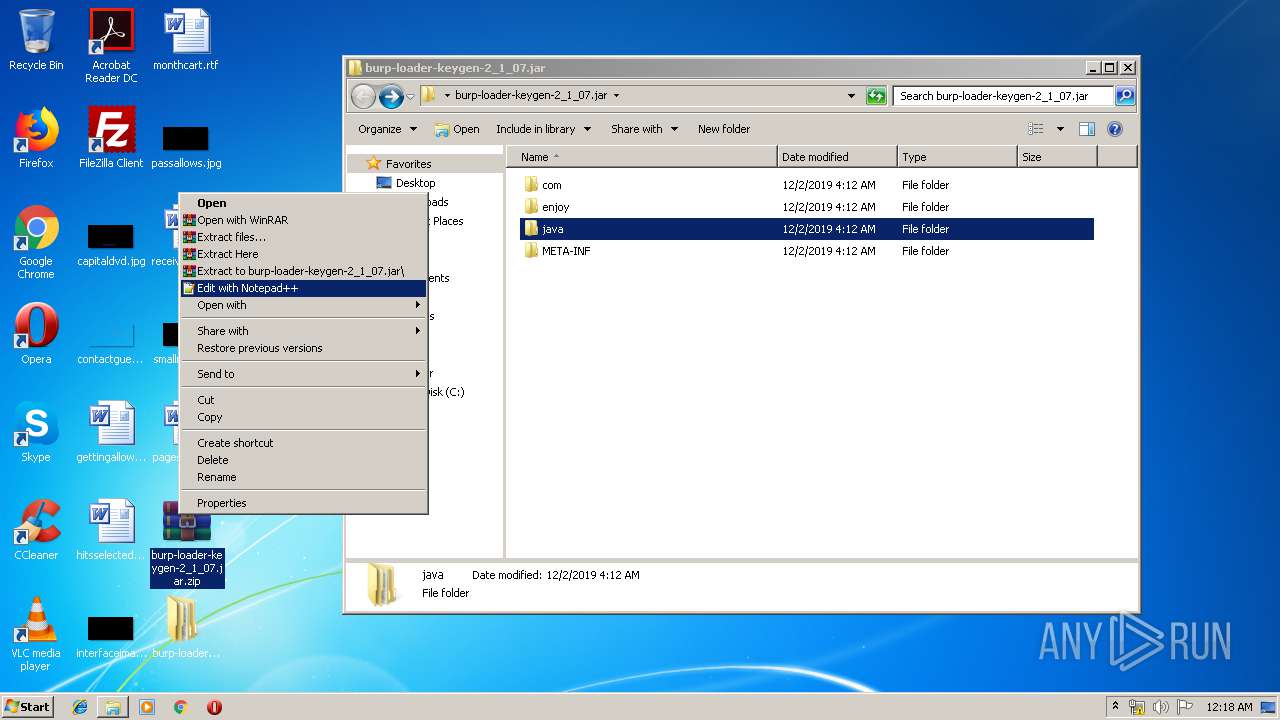Screen dimensions: 1280x720
Task: Launch FileZilla Client desktop shortcut
Action: 111,138
